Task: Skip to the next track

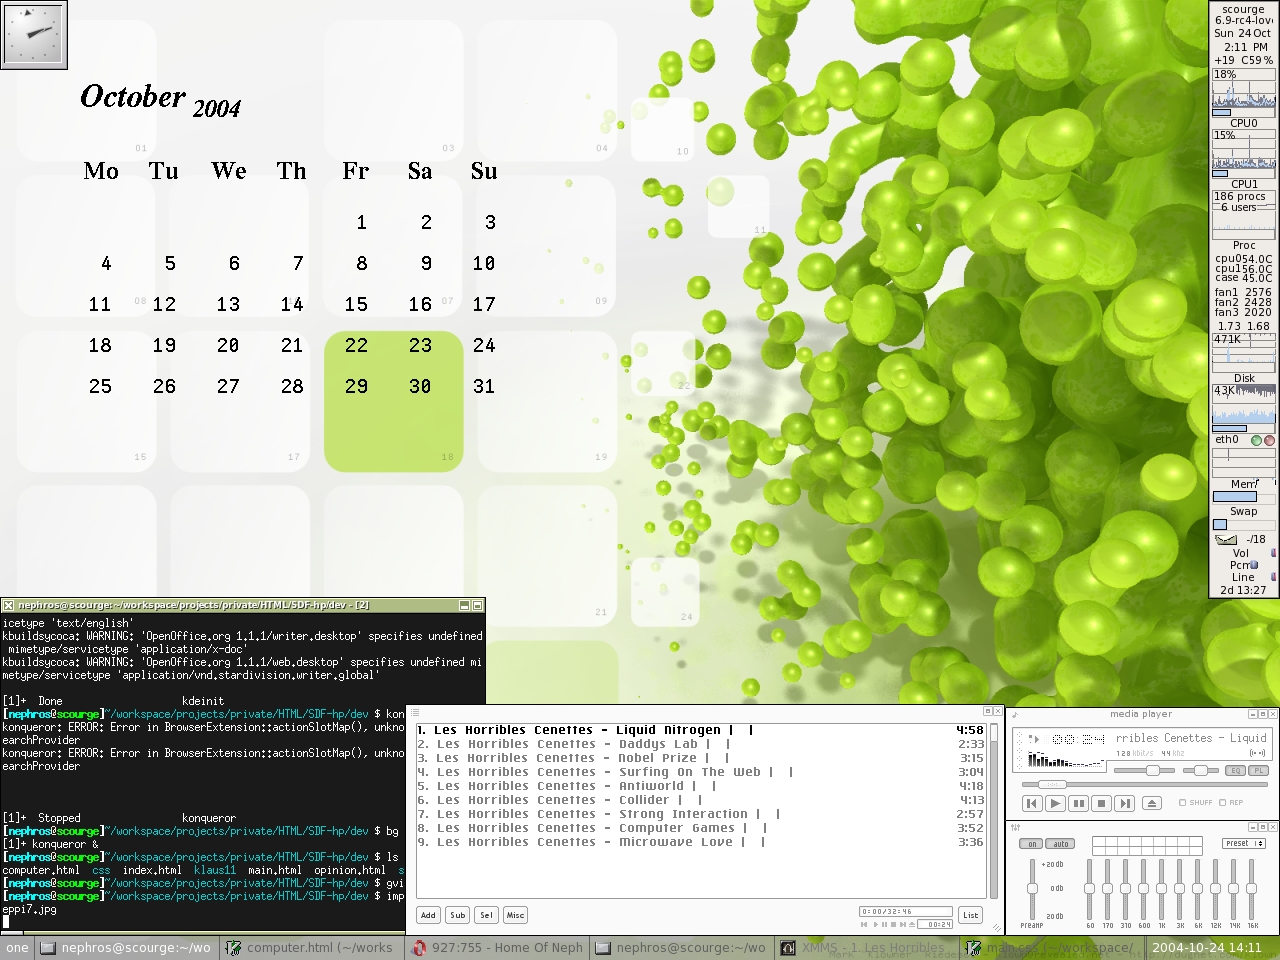Action: (1125, 803)
